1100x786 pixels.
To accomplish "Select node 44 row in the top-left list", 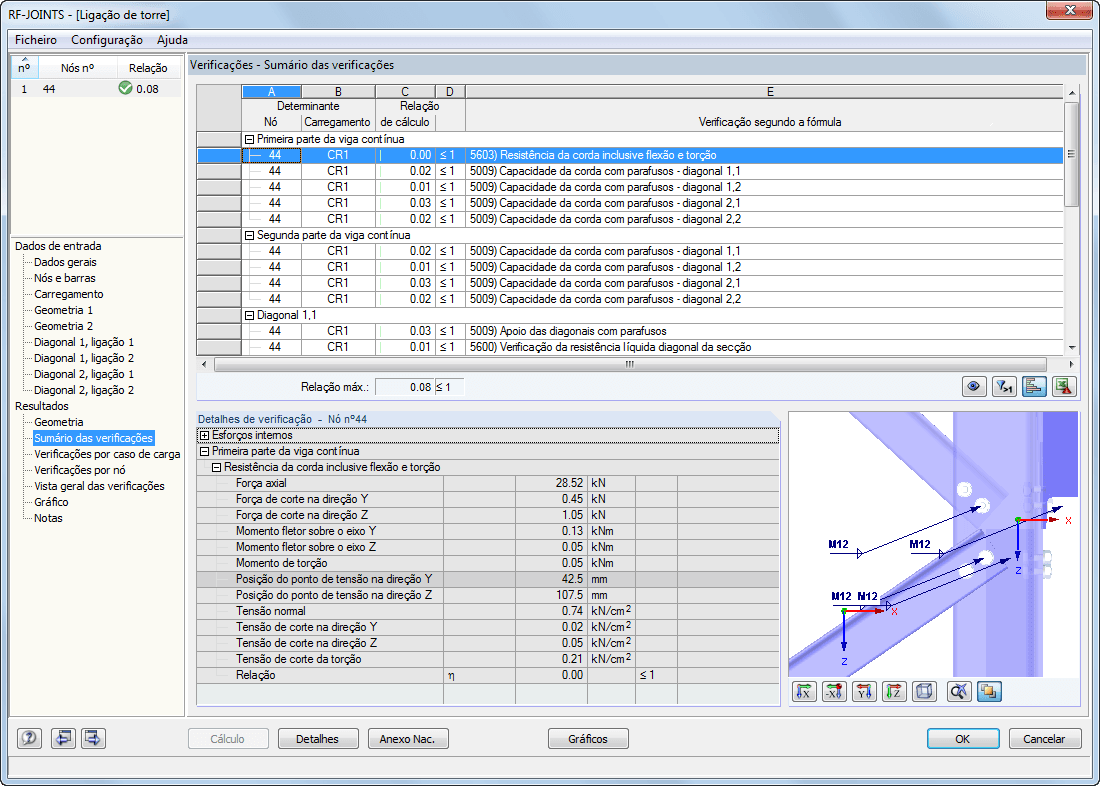I will coord(96,89).
